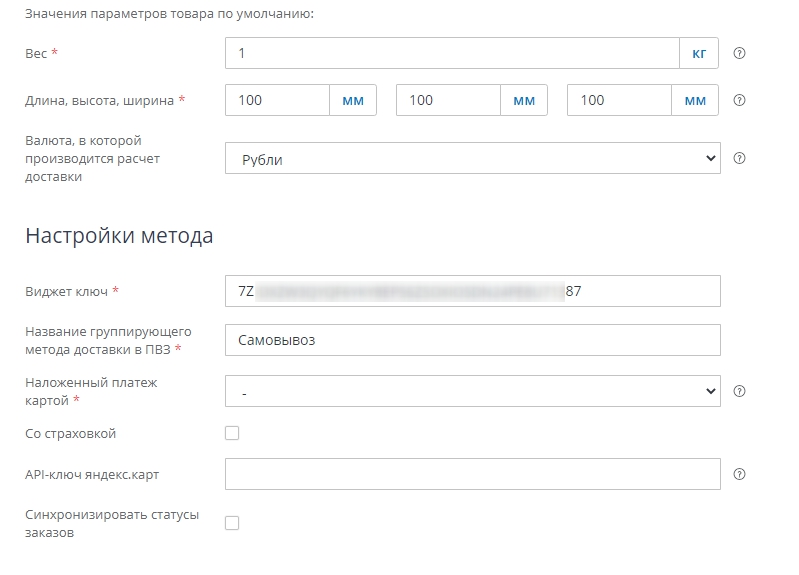799x575 pixels.
Task: Click help icon next to currency dropdown
Action: pos(740,158)
